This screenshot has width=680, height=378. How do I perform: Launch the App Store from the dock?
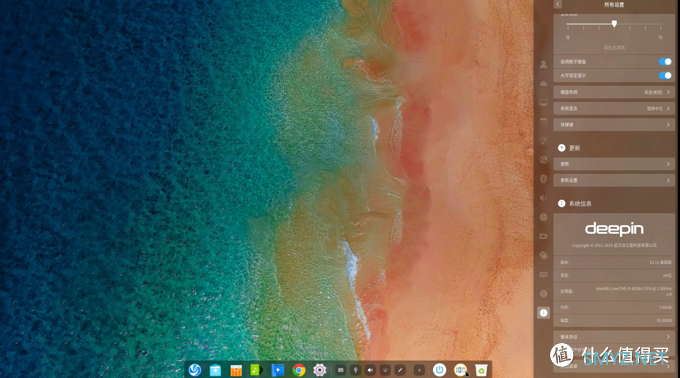[236, 370]
